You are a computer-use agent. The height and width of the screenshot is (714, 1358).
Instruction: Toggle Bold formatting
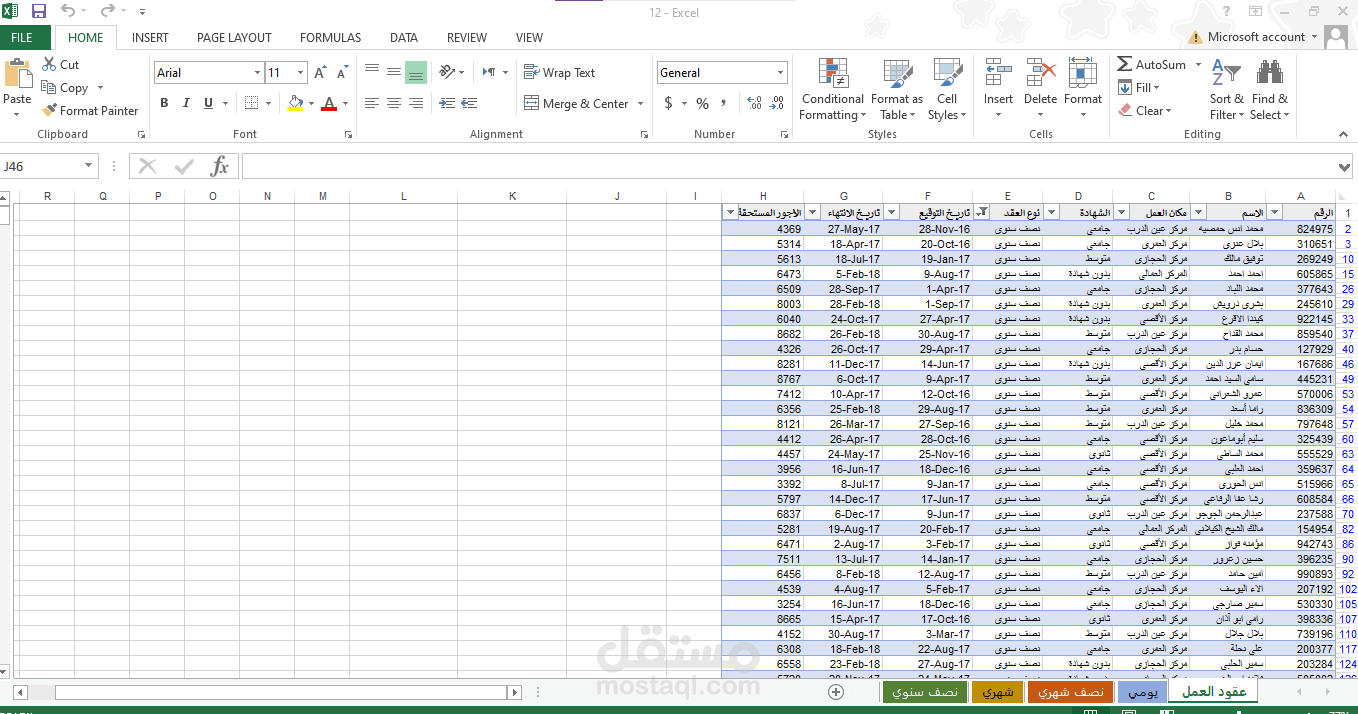pyautogui.click(x=164, y=103)
